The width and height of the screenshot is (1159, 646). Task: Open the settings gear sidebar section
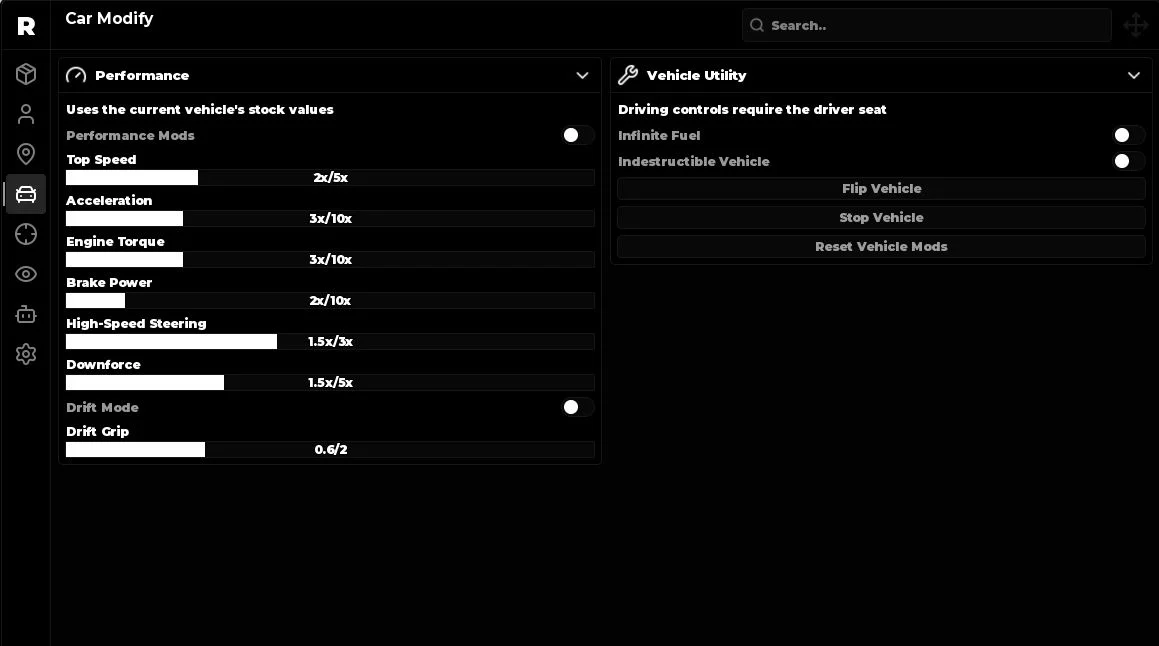[26, 354]
